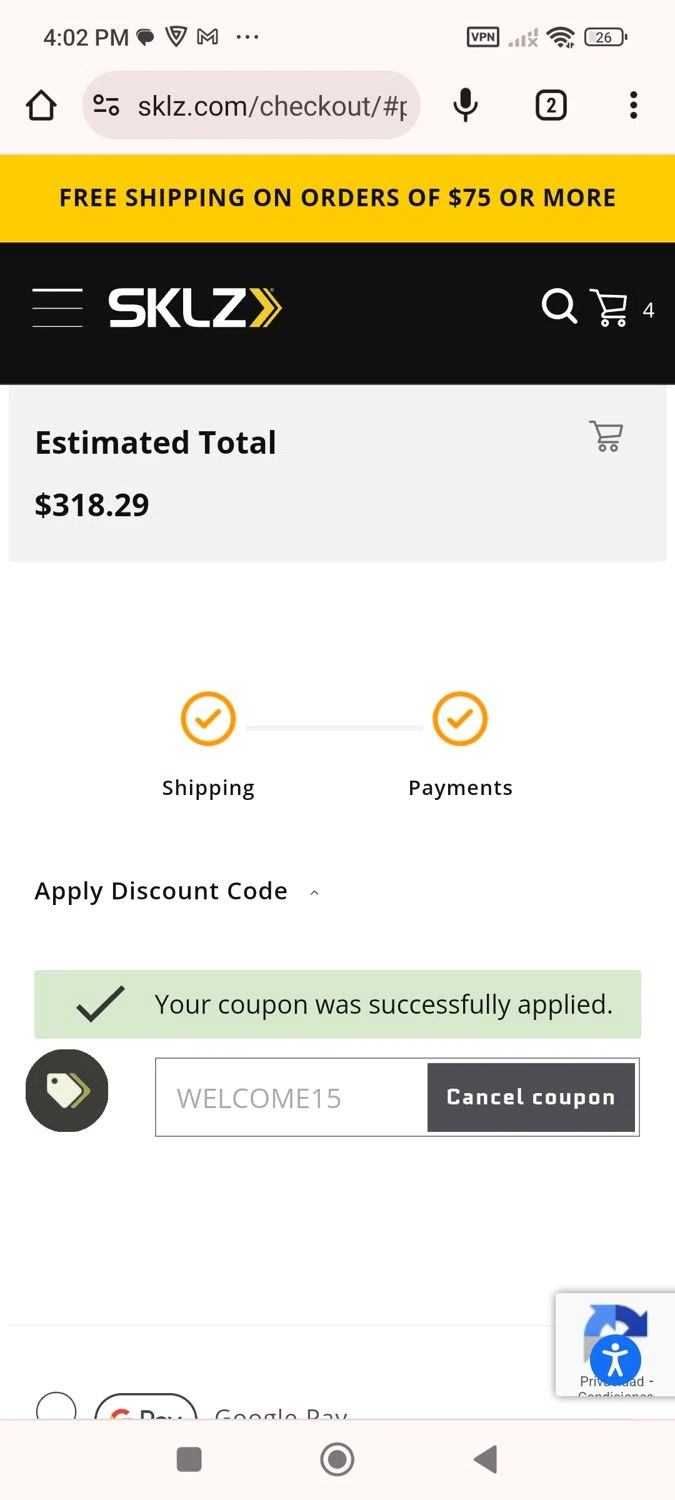This screenshot has width=675, height=1500.
Task: Open the browser tab switcher
Action: (551, 105)
